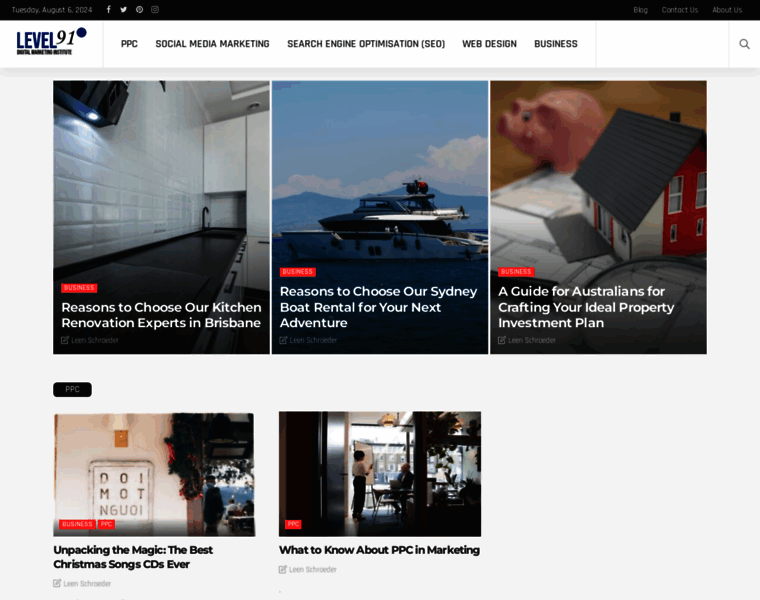This screenshot has height=600, width=760.
Task: Open Social Media Marketing menu item
Action: [212, 44]
